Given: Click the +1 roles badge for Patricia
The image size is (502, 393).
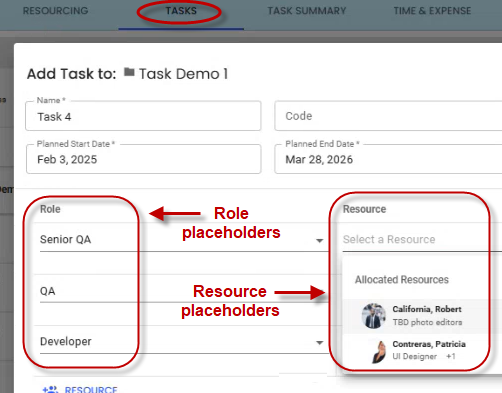Looking at the screenshot, I should 451,356.
